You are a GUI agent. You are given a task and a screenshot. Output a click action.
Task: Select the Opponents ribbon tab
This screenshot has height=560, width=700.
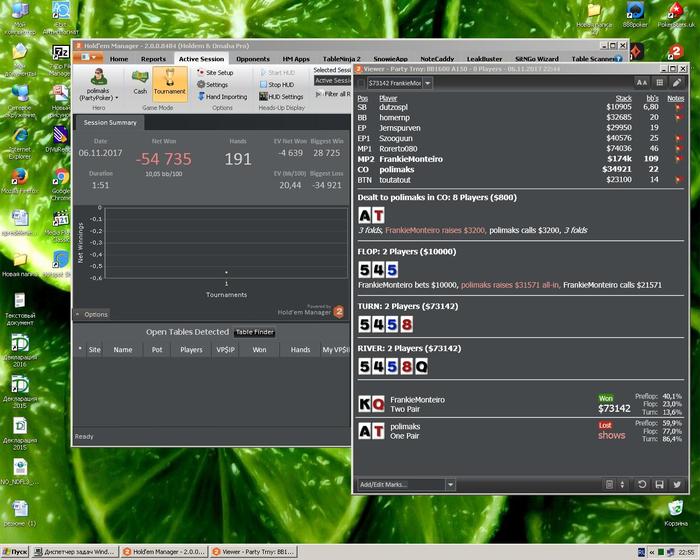(x=253, y=59)
